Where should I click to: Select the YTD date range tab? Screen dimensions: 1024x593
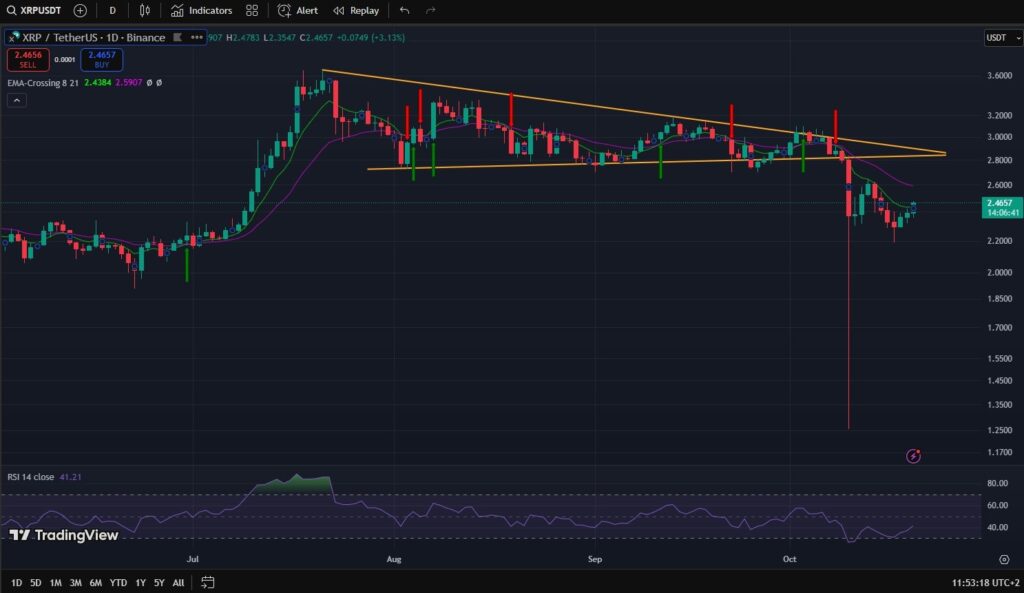click(x=118, y=582)
